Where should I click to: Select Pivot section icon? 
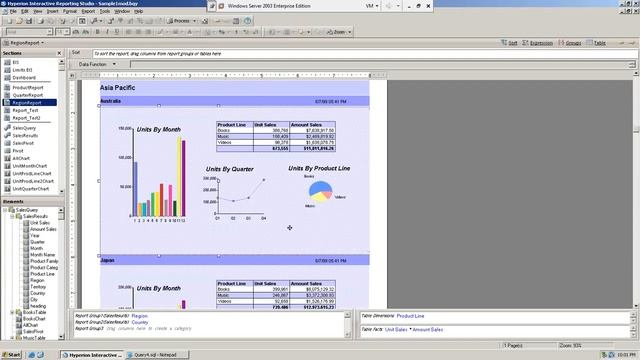[7, 151]
